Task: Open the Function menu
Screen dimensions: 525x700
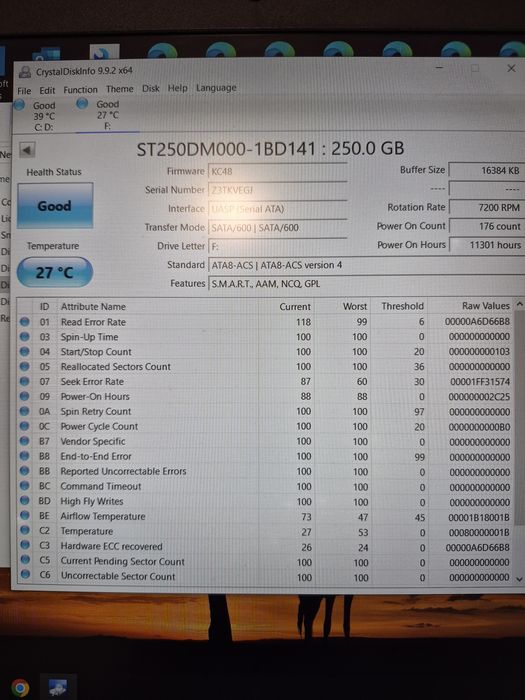Action: (x=80, y=90)
